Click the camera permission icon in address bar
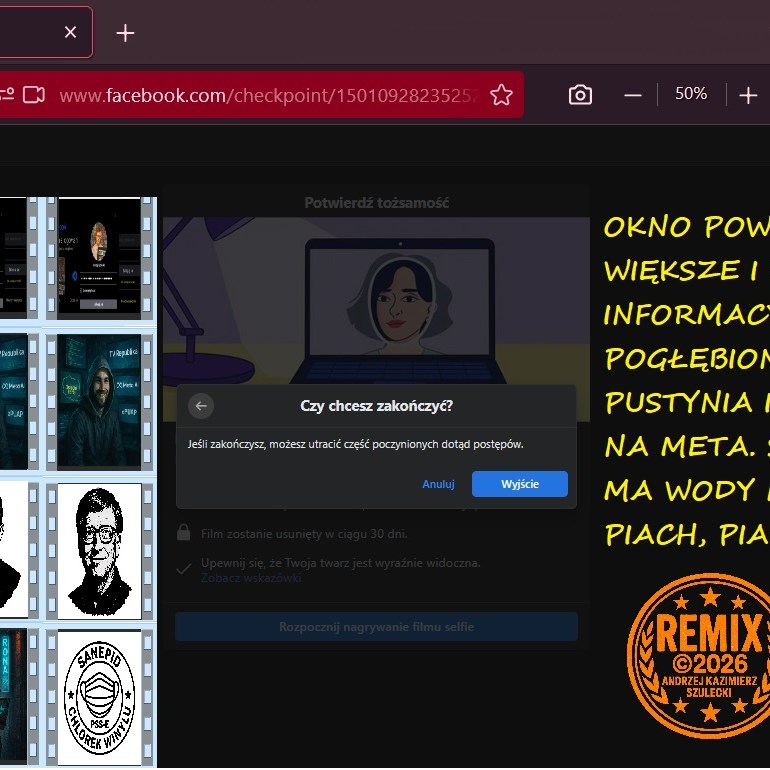Viewport: 770px width, 770px height. (34, 95)
